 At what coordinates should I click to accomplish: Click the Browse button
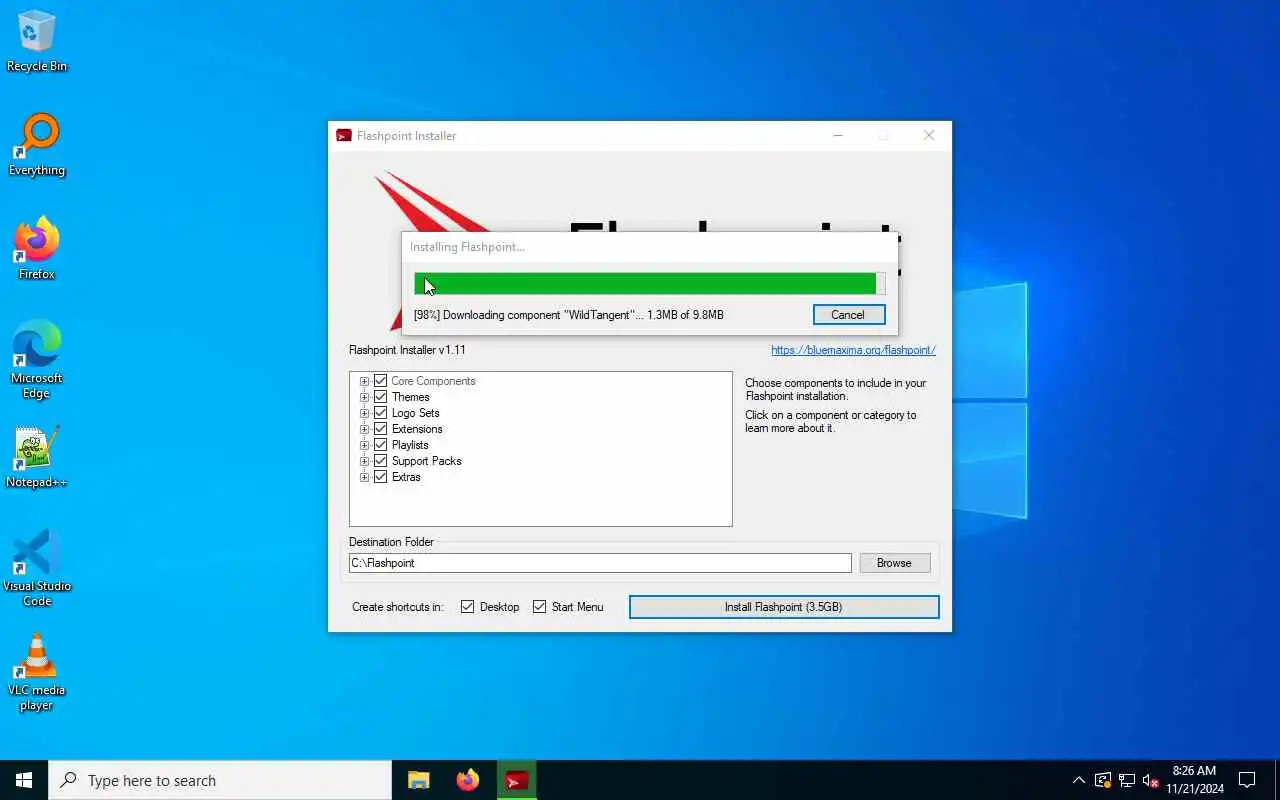pos(894,563)
